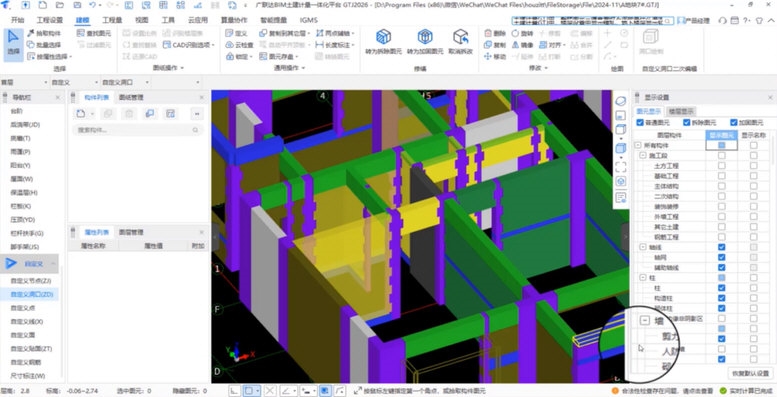Click the 恢复默认设置 button

pyautogui.click(x=750, y=373)
